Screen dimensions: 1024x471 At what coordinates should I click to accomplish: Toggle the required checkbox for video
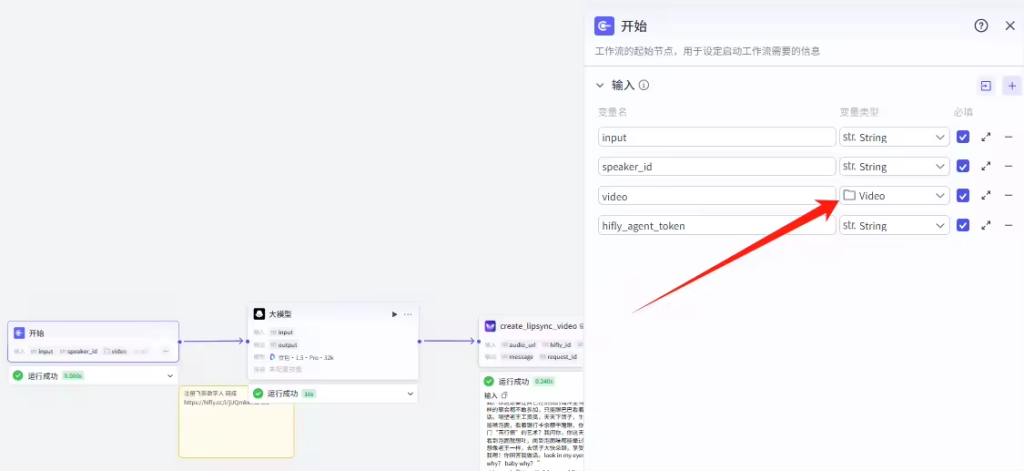tap(963, 196)
